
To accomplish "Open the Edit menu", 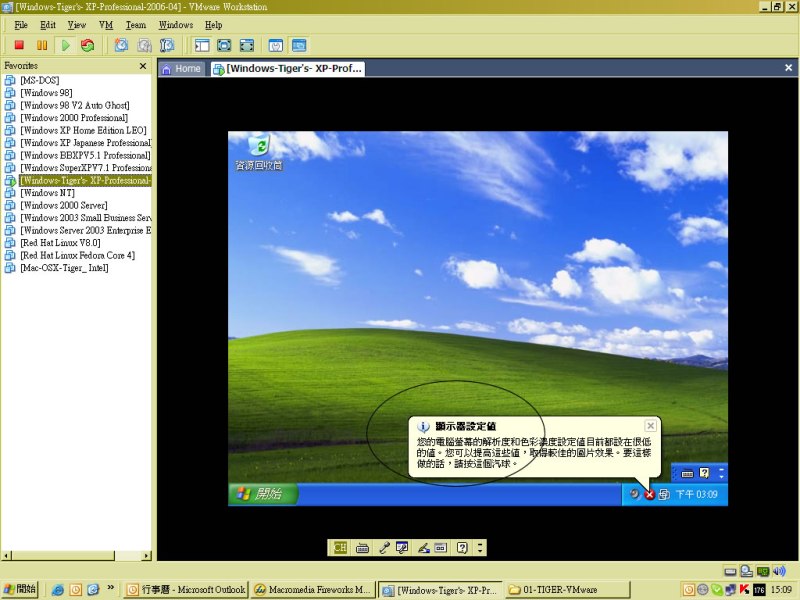I will (x=47, y=25).
